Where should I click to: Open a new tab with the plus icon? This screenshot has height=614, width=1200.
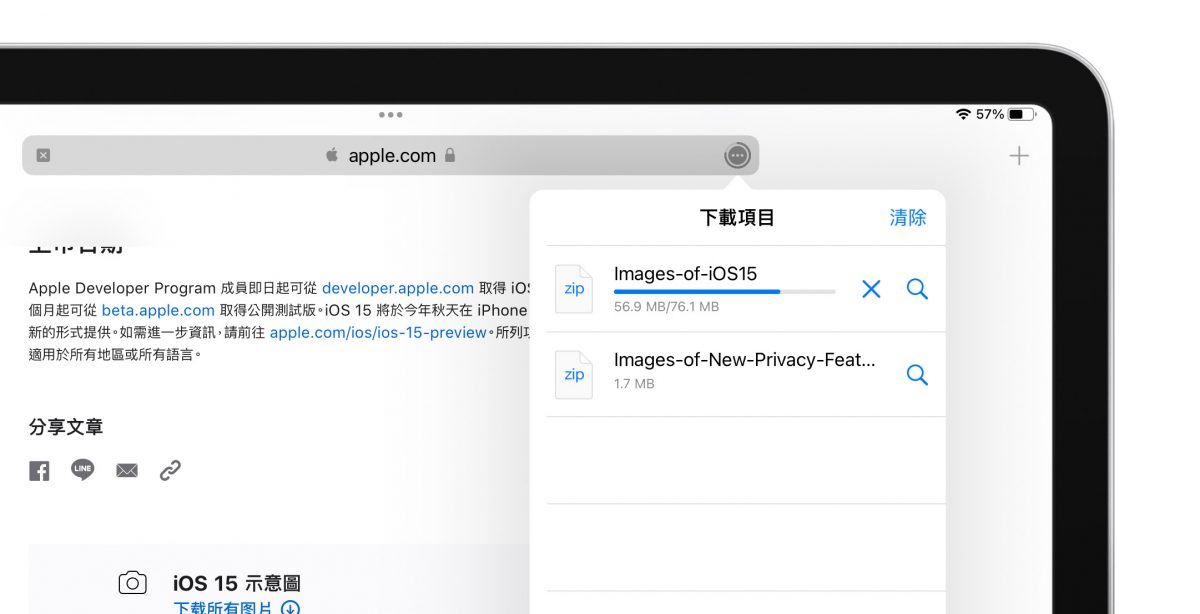[x=1019, y=155]
